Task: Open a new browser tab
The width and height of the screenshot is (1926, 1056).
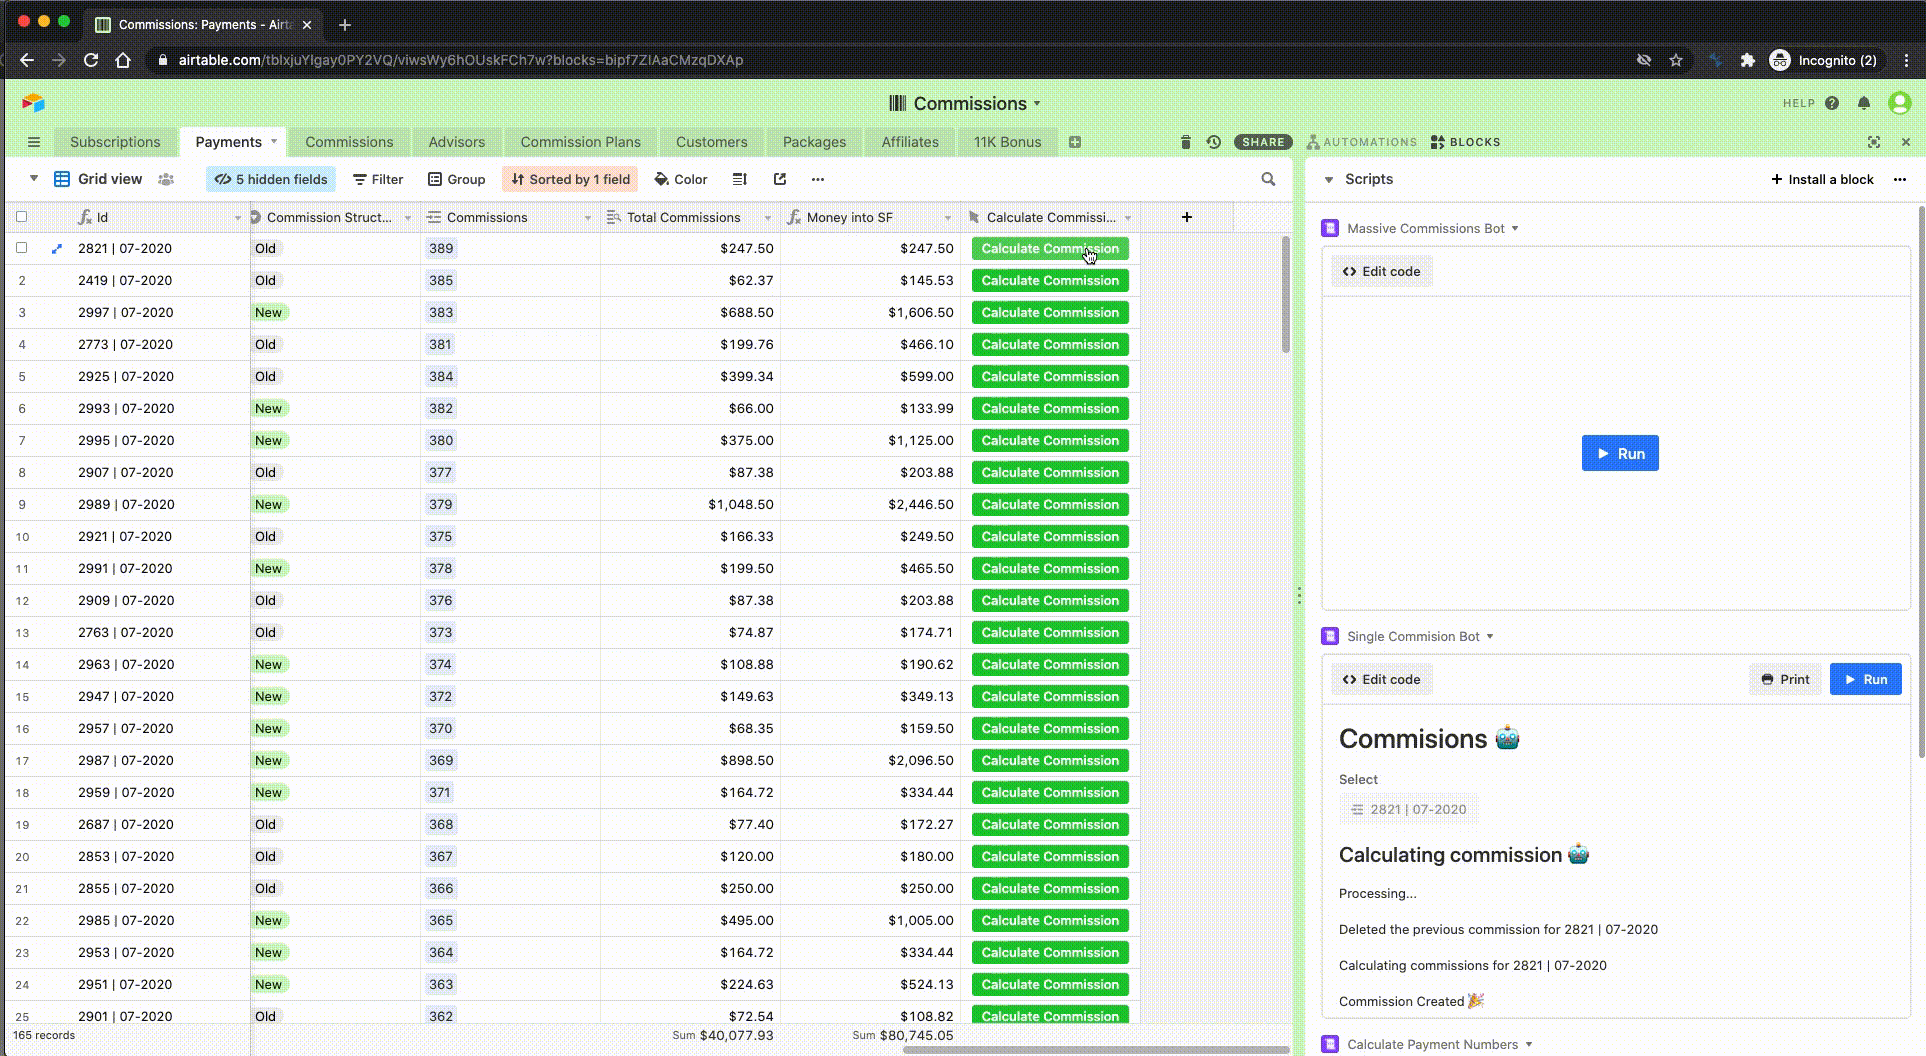Action: (x=345, y=24)
